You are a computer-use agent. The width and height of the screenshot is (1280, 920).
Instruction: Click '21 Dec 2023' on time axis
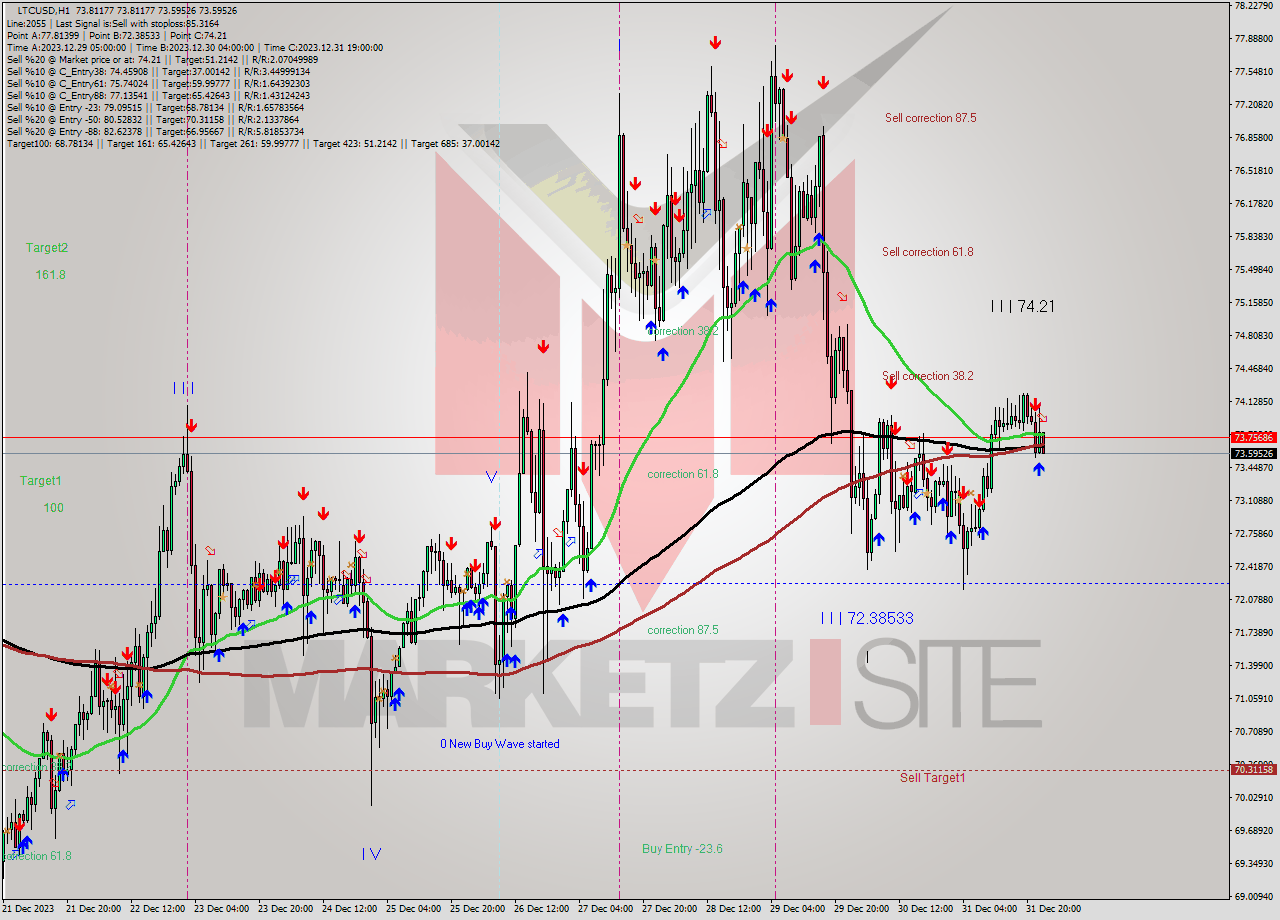coord(26,909)
